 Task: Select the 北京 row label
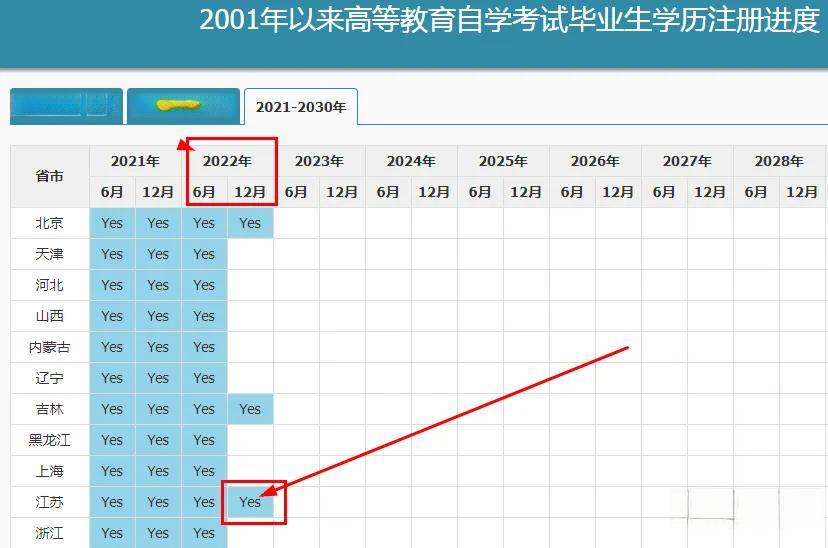(x=50, y=223)
